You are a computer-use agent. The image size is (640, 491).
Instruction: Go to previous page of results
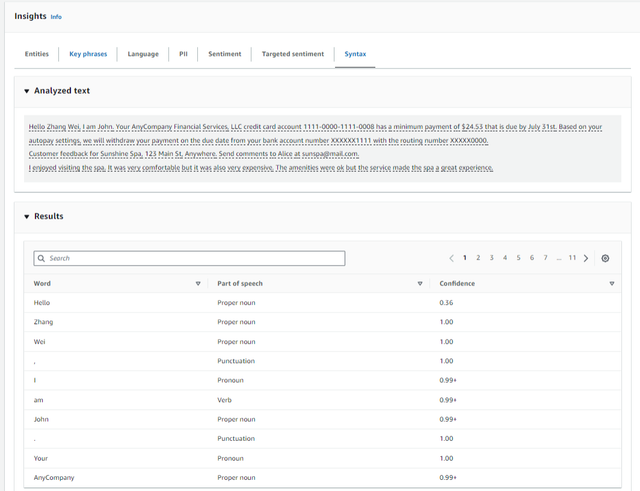pos(451,258)
